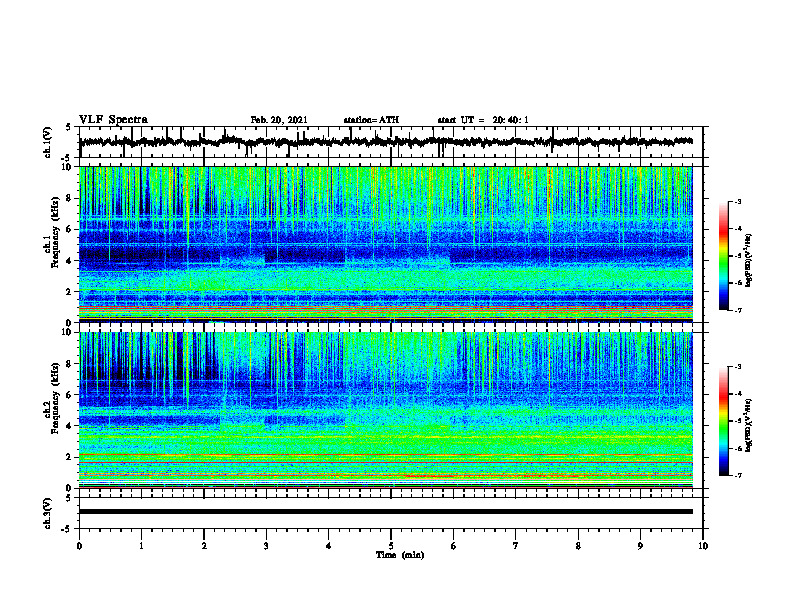
Task: Click the "3" minute time axis tick
Action: coord(266,546)
